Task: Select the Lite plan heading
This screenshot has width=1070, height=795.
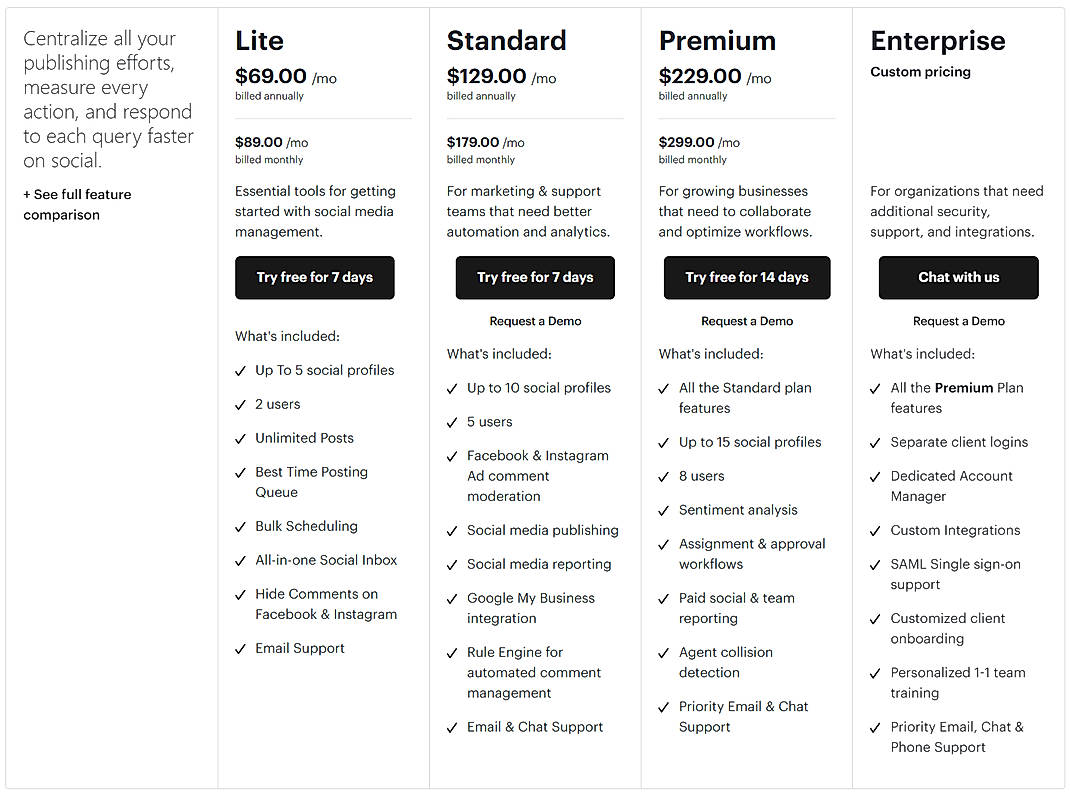Action: 259,41
